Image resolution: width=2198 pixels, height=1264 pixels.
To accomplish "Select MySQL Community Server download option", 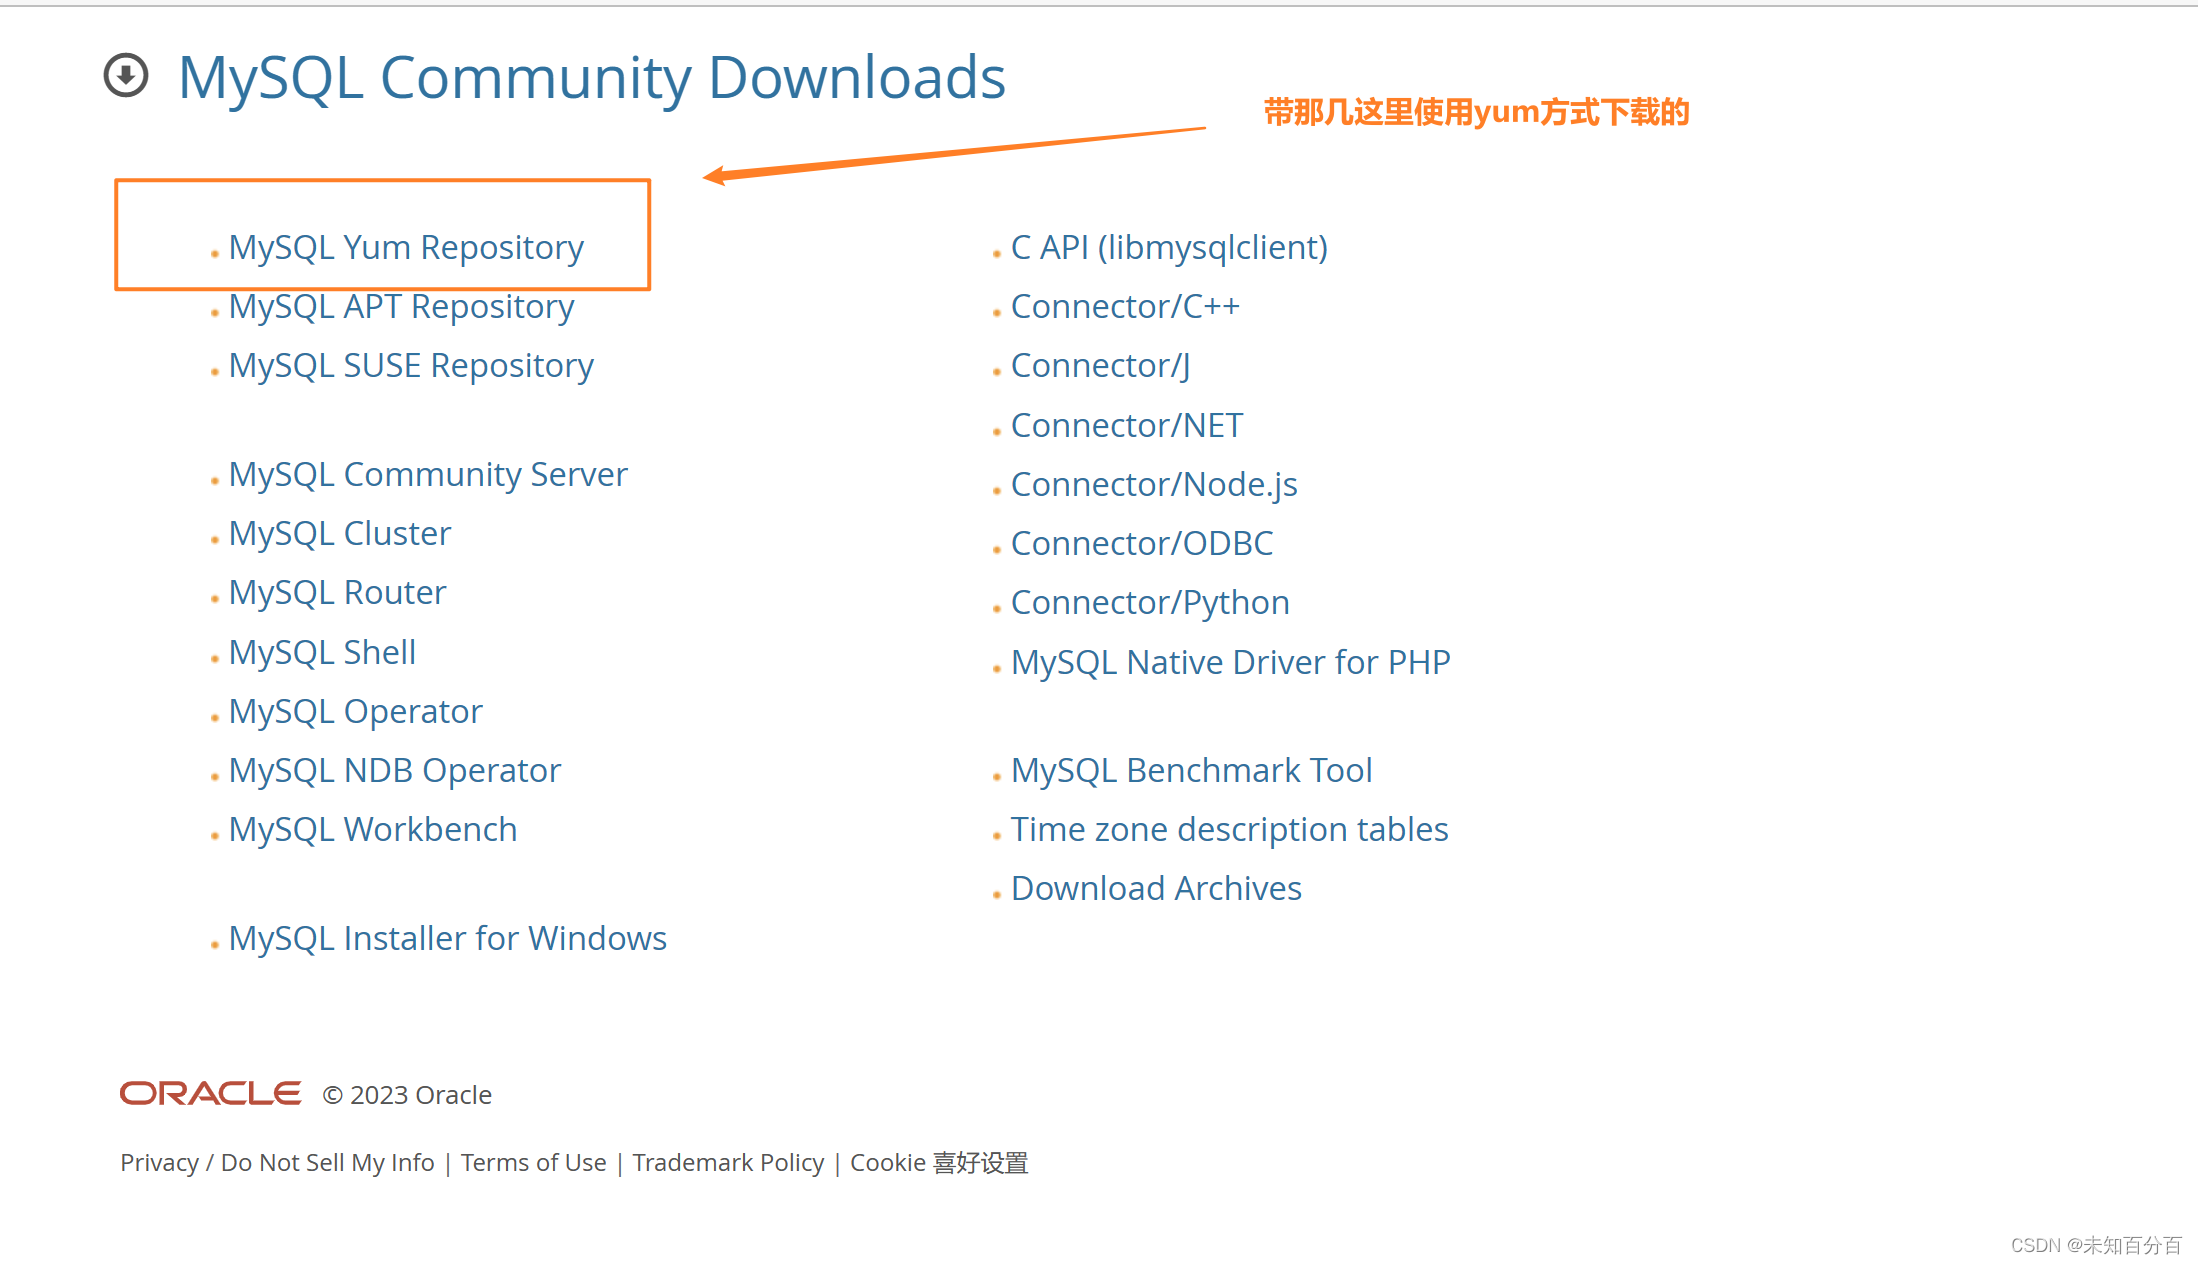I will pos(427,473).
